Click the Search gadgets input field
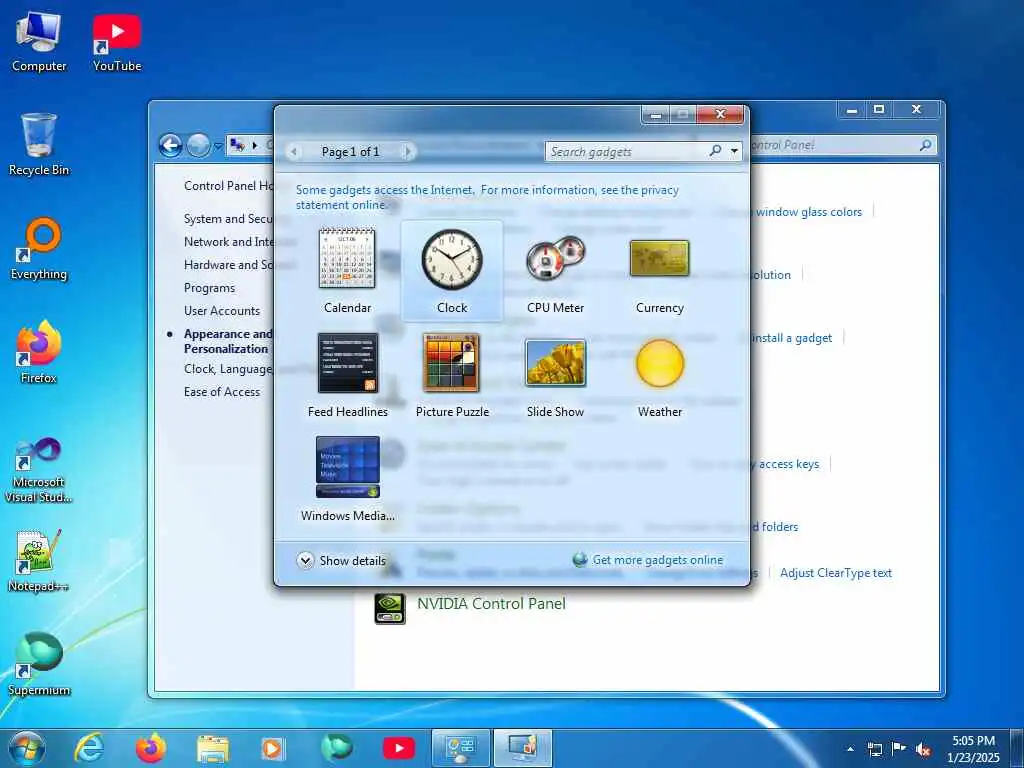 pyautogui.click(x=627, y=152)
